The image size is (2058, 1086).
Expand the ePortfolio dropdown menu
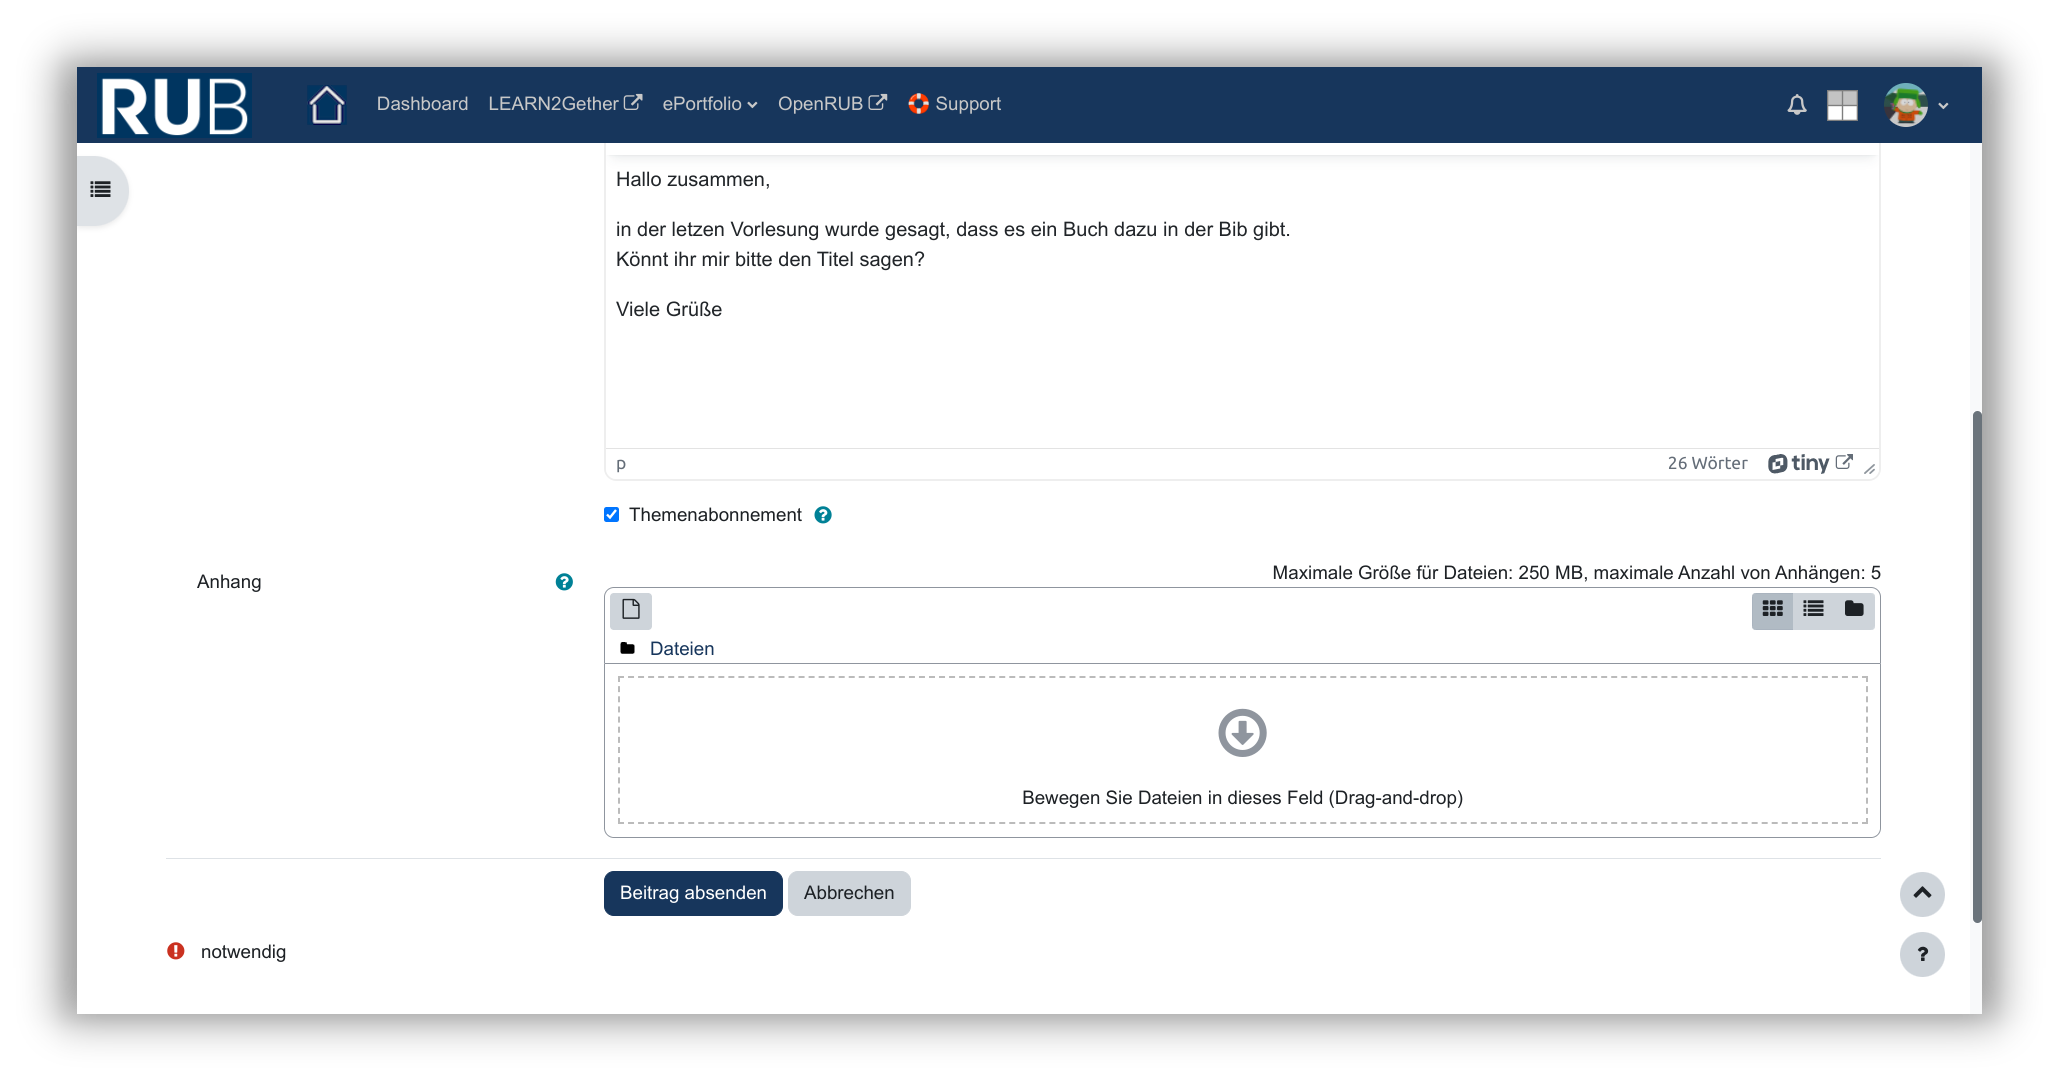(x=709, y=104)
